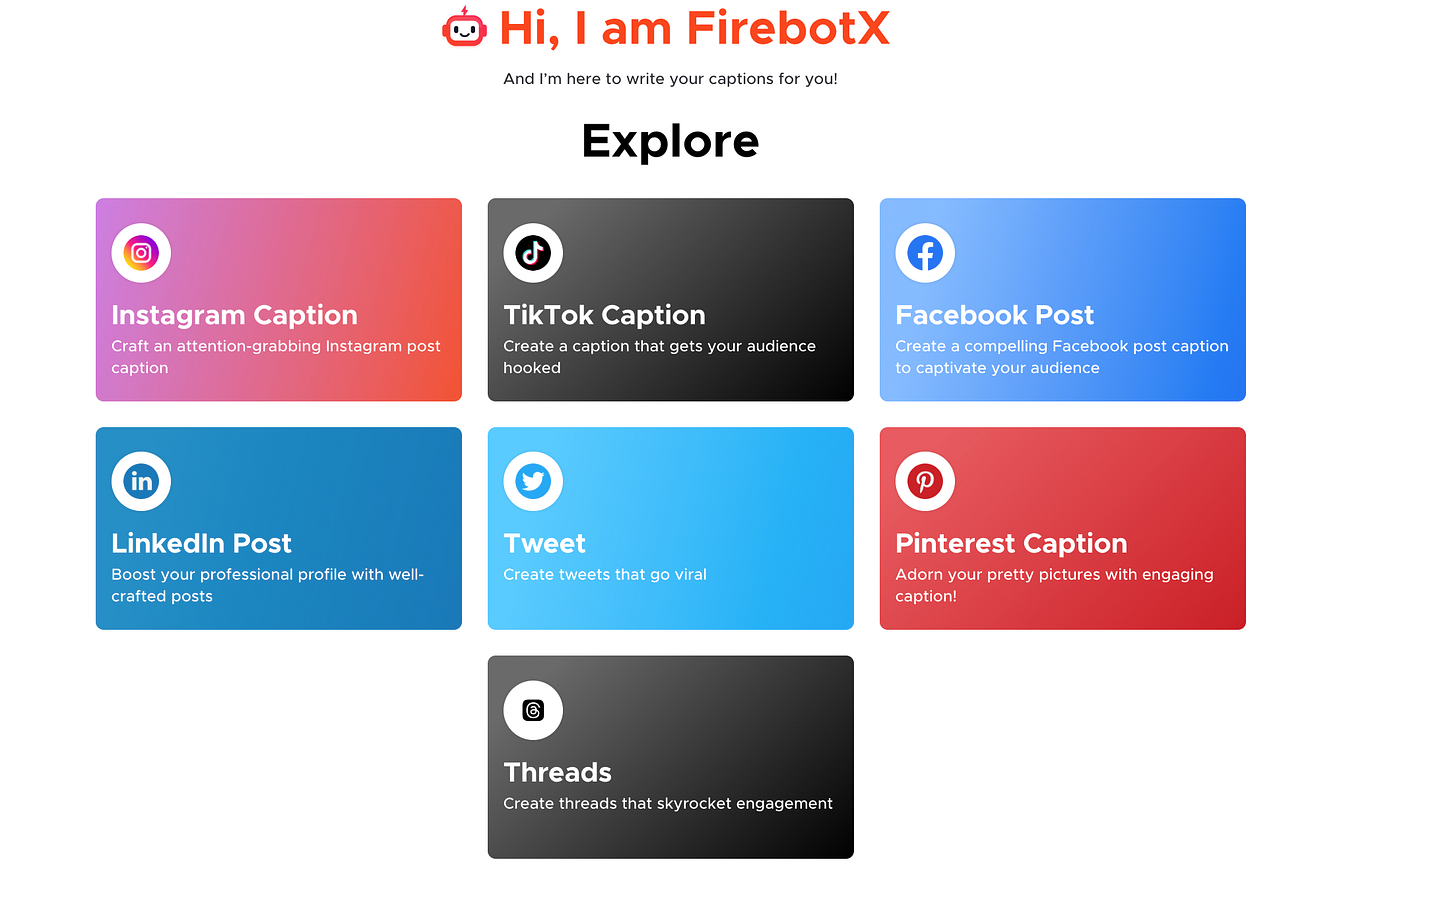Image resolution: width=1440 pixels, height=923 pixels.
Task: Click the TikTok logo icon
Action: [x=533, y=253]
